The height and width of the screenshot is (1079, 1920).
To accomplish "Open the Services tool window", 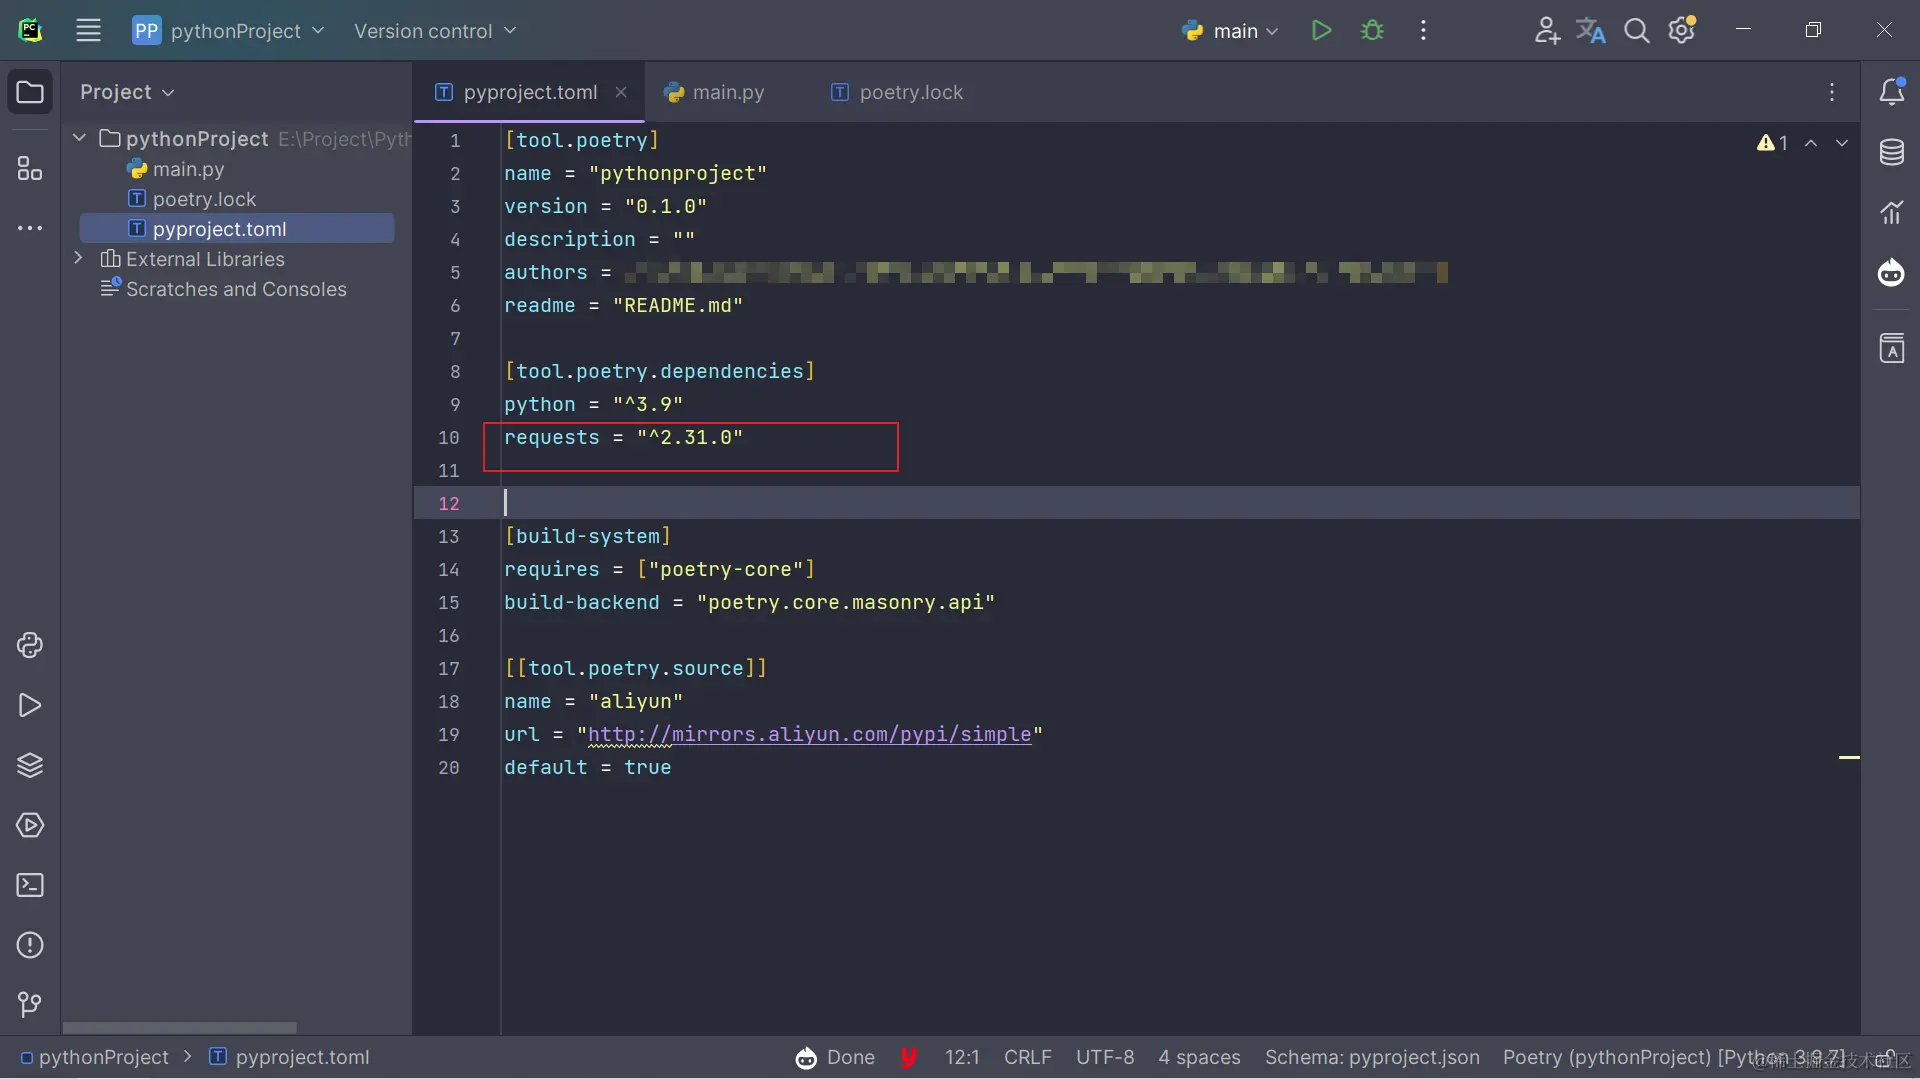I will 30,825.
